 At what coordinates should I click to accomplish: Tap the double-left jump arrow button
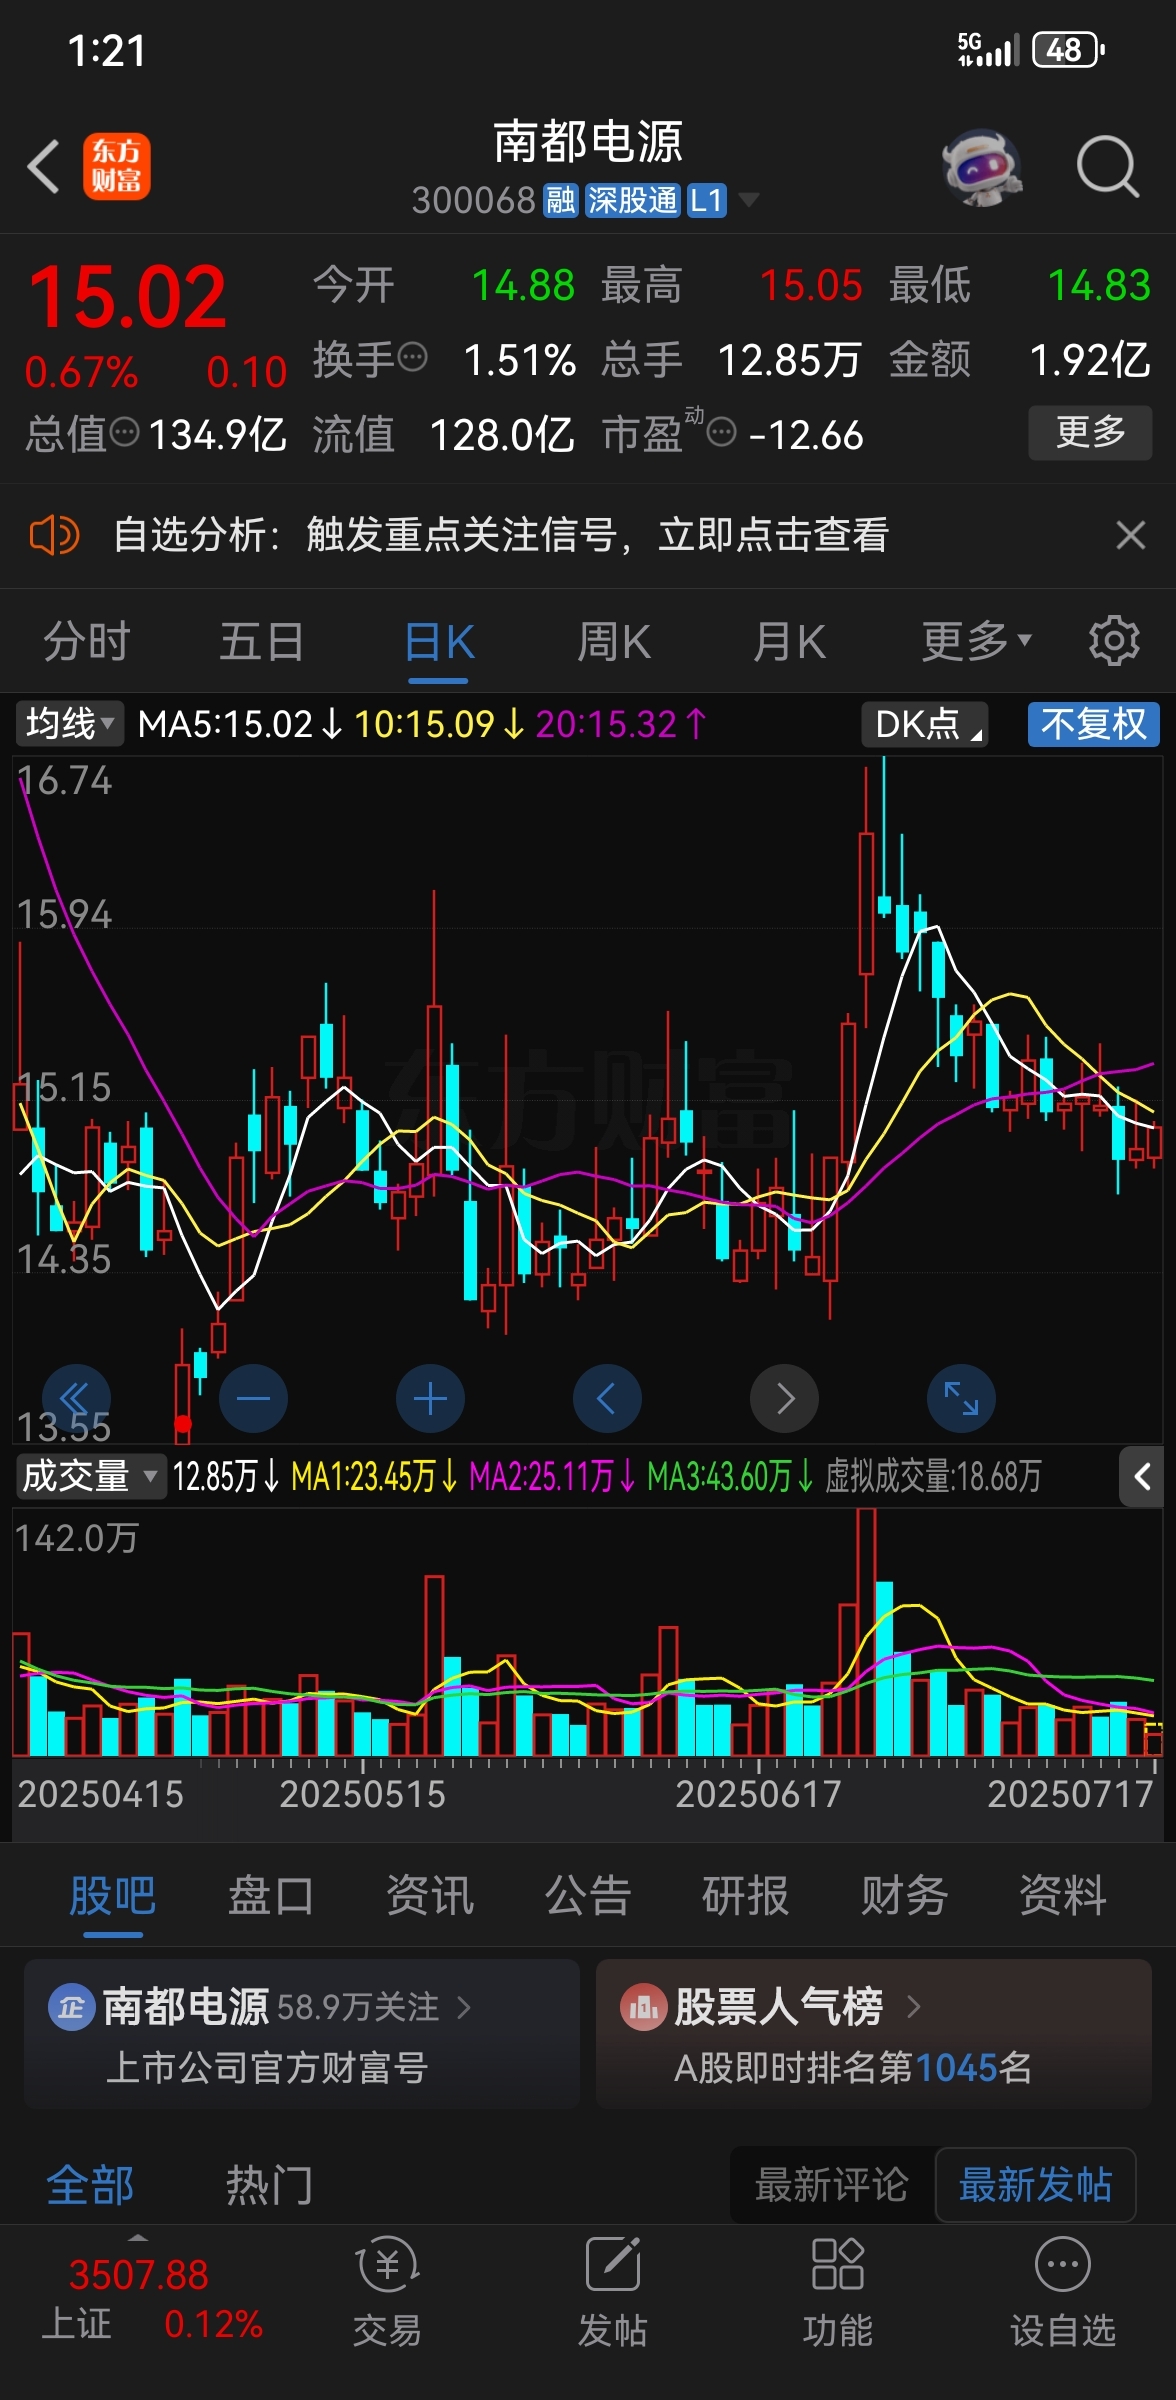76,1398
